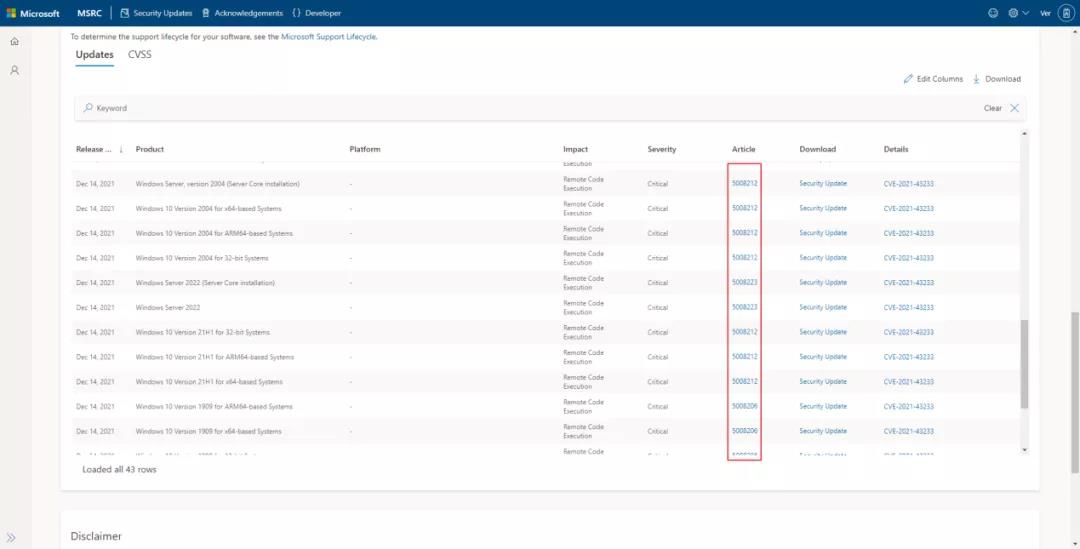Click the Details column header

(x=895, y=149)
